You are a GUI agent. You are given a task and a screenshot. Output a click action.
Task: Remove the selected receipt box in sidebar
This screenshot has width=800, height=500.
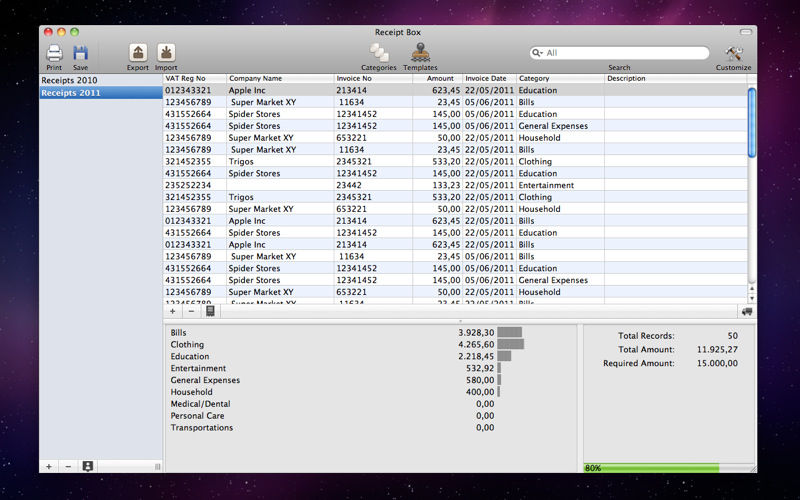click(x=68, y=466)
